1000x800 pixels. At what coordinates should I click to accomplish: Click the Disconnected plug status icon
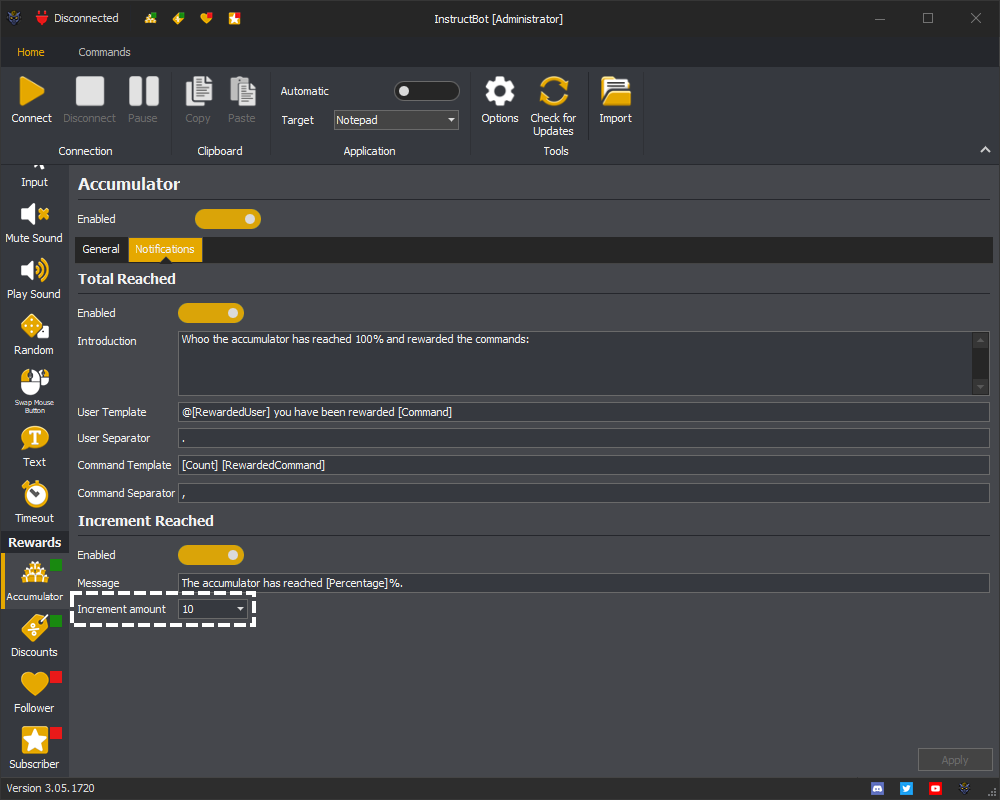point(42,18)
